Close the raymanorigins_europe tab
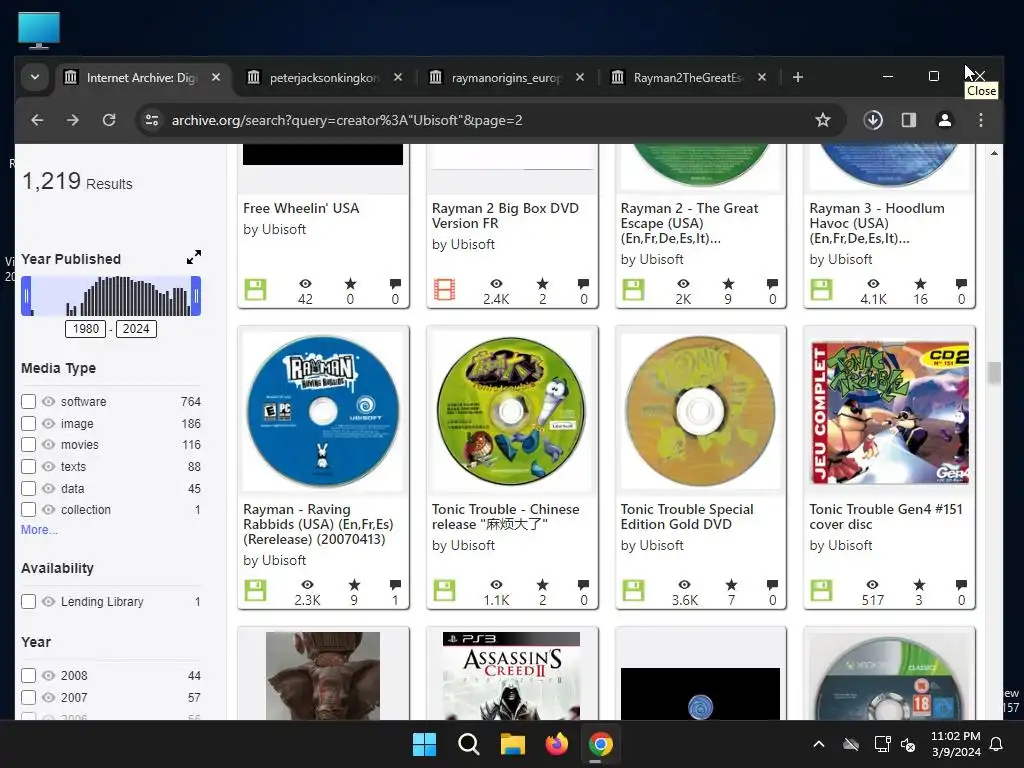The image size is (1024, 768). coord(579,77)
